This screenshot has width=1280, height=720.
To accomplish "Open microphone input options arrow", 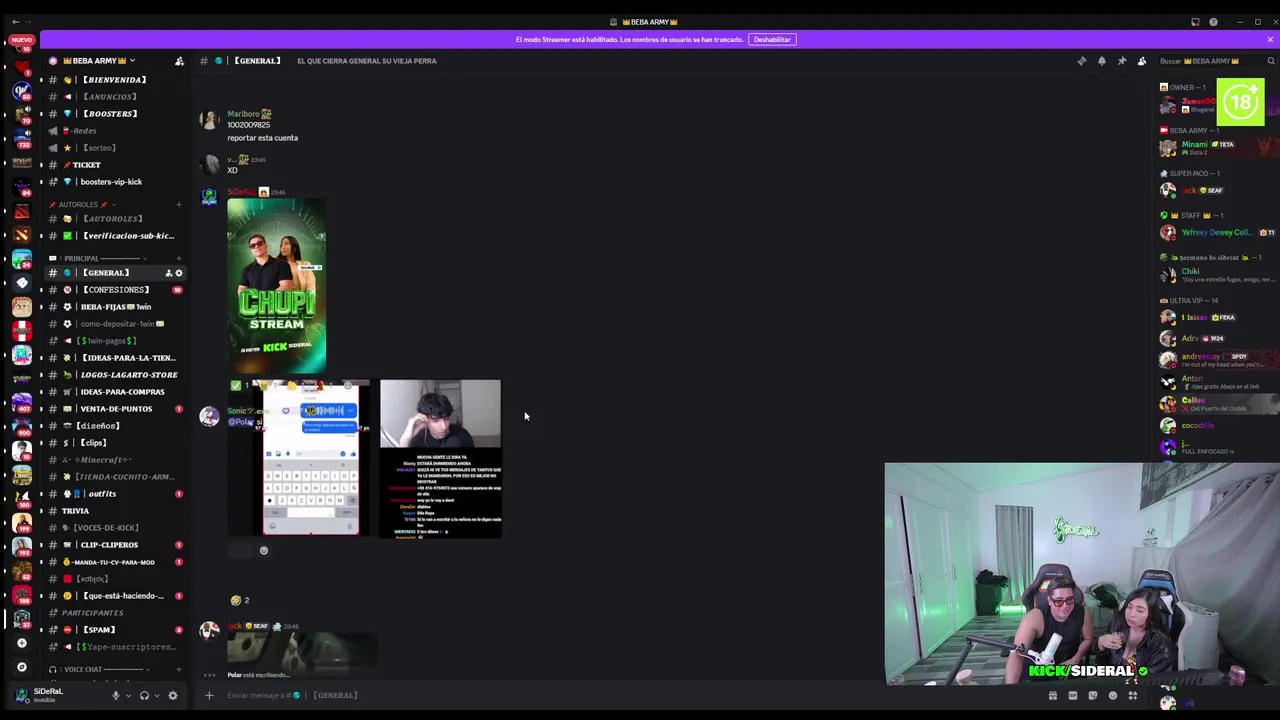I will point(127,695).
